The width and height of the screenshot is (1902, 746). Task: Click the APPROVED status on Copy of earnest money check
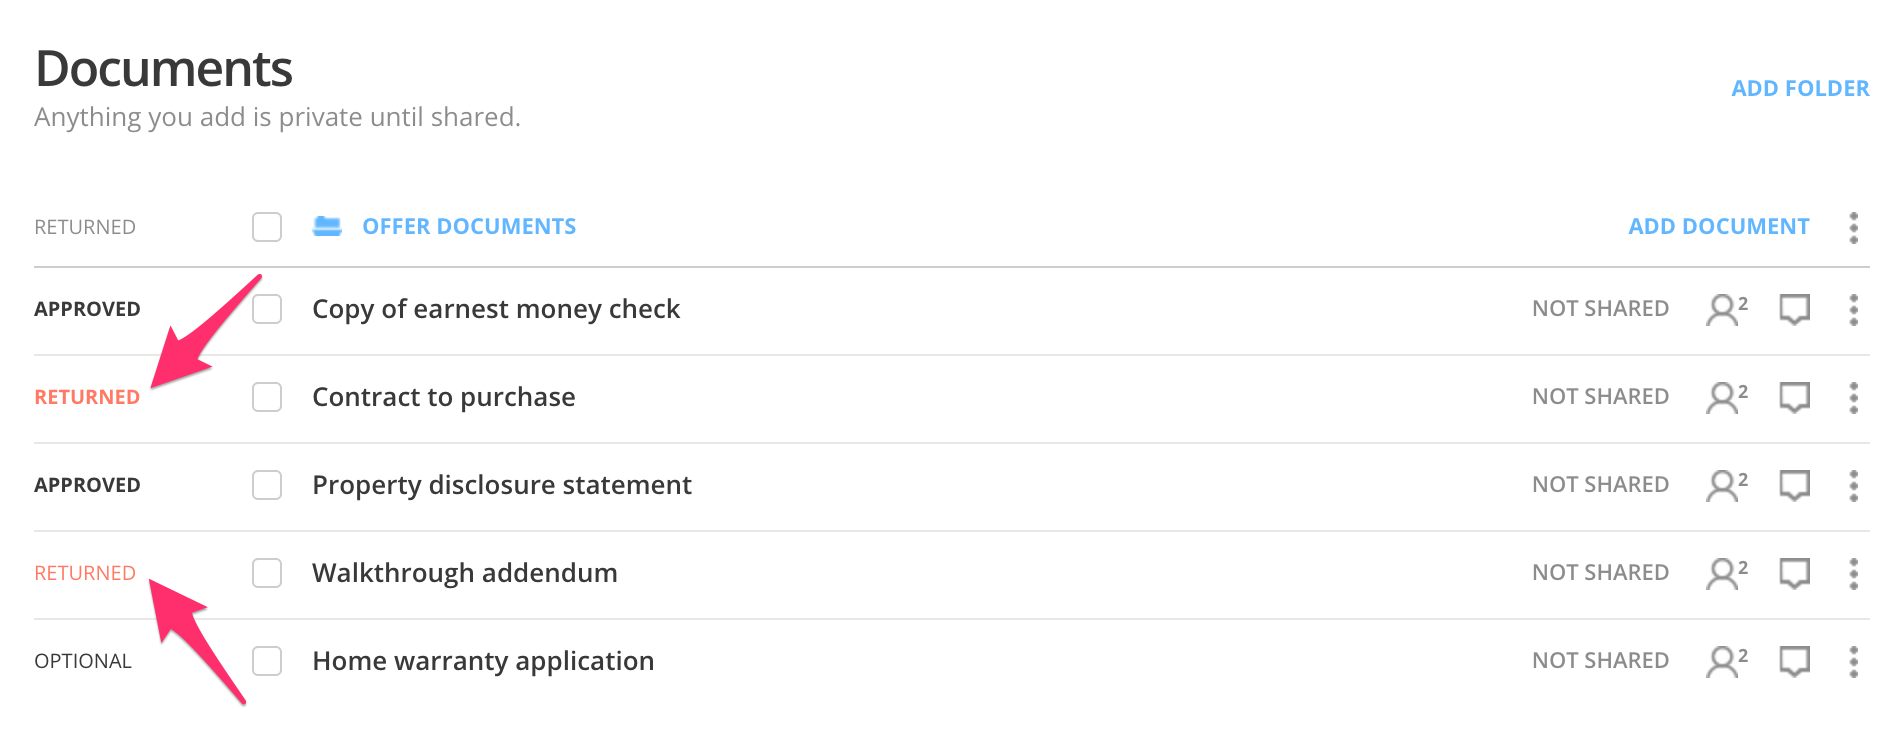87,309
